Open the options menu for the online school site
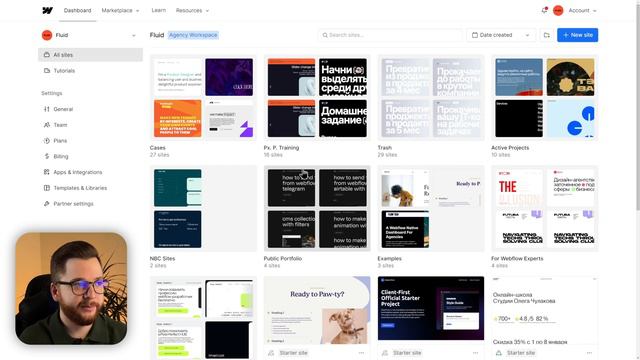 click(589, 353)
